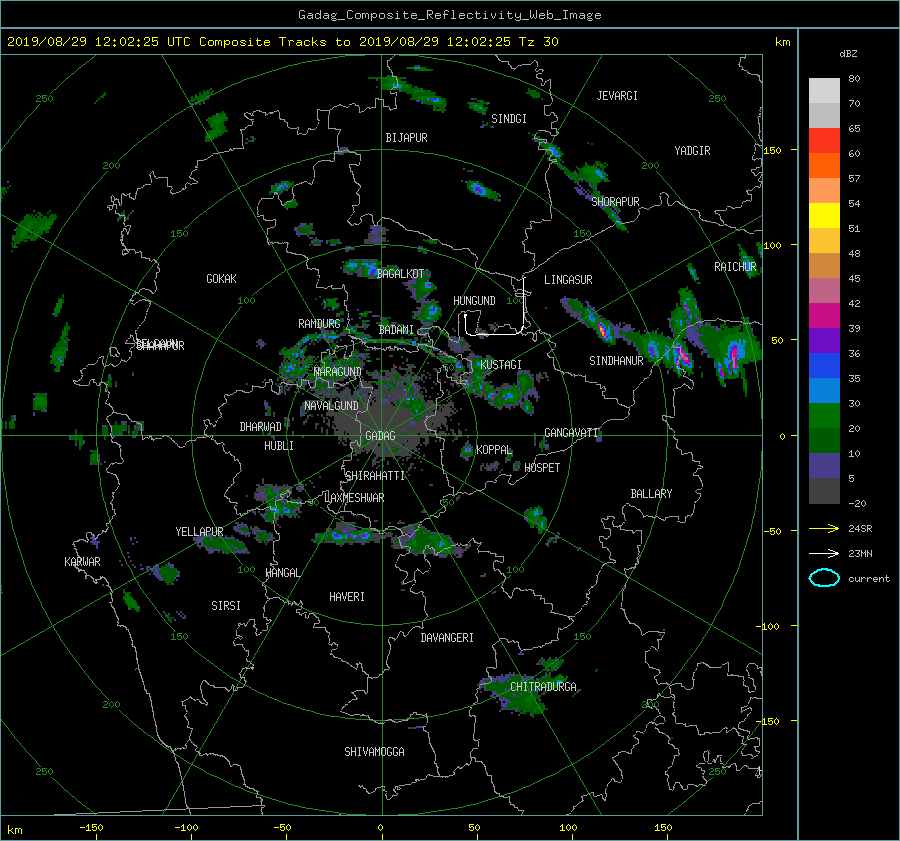The image size is (900, 841).
Task: Click the BAGALKOT city label
Action: click(x=400, y=274)
